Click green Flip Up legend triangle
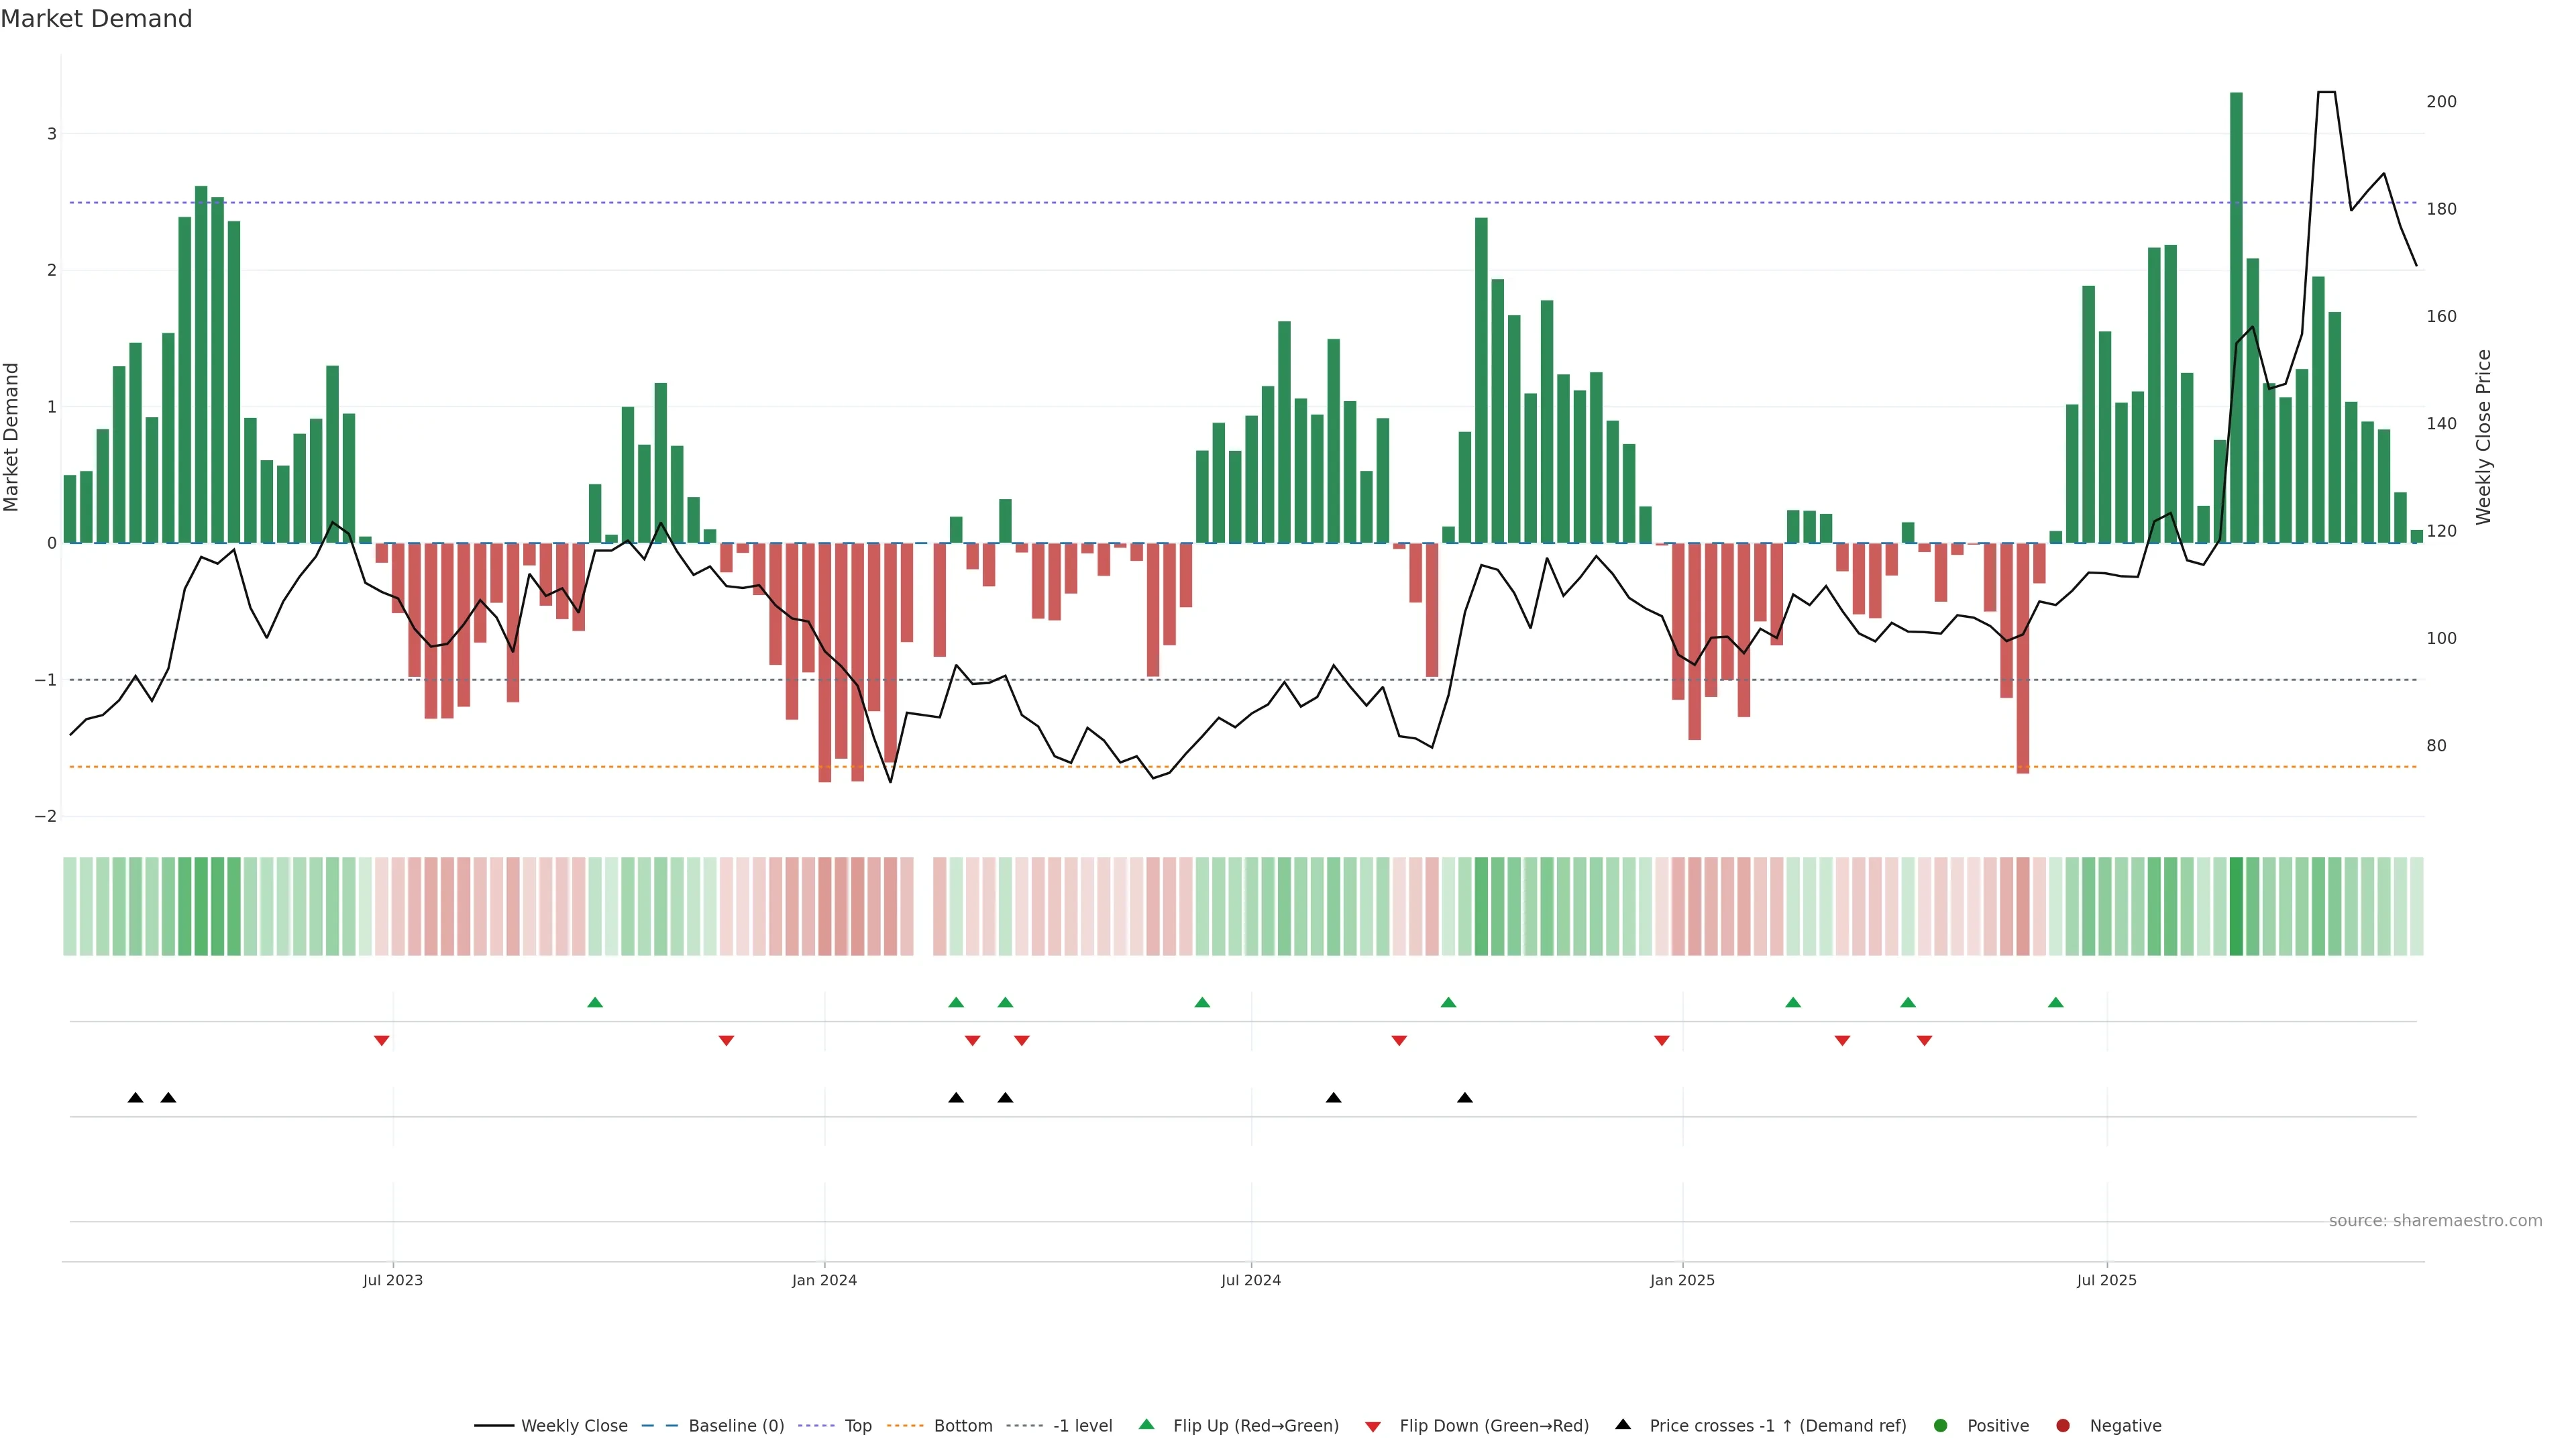 pyautogui.click(x=1147, y=1425)
